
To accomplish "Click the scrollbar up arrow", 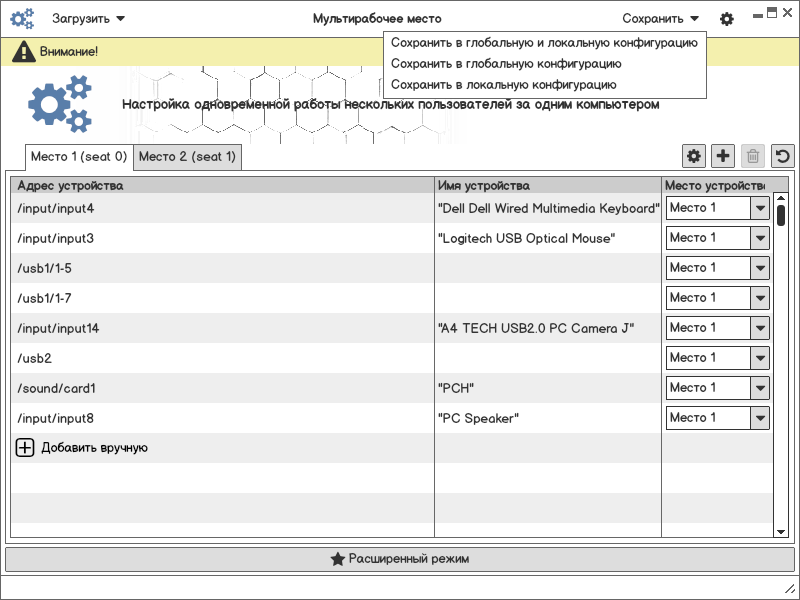I will 781,198.
